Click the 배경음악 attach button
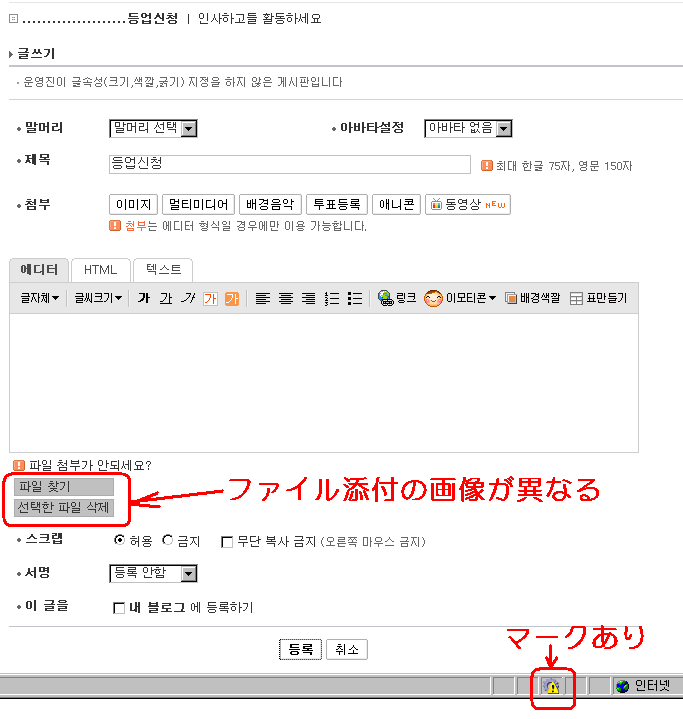This screenshot has width=683, height=719. [x=270, y=205]
